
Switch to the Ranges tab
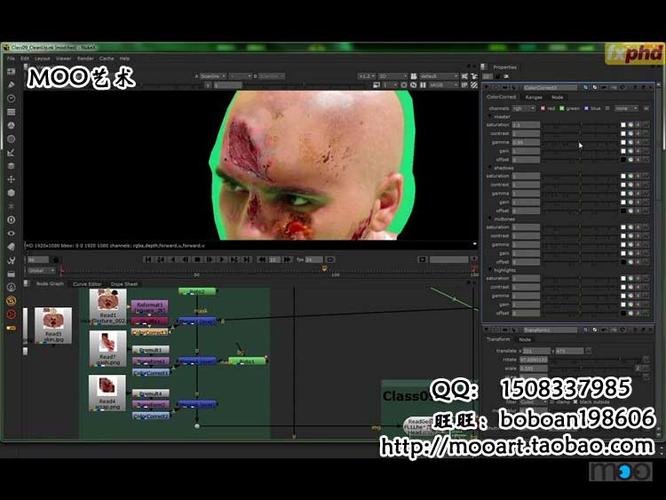point(531,97)
